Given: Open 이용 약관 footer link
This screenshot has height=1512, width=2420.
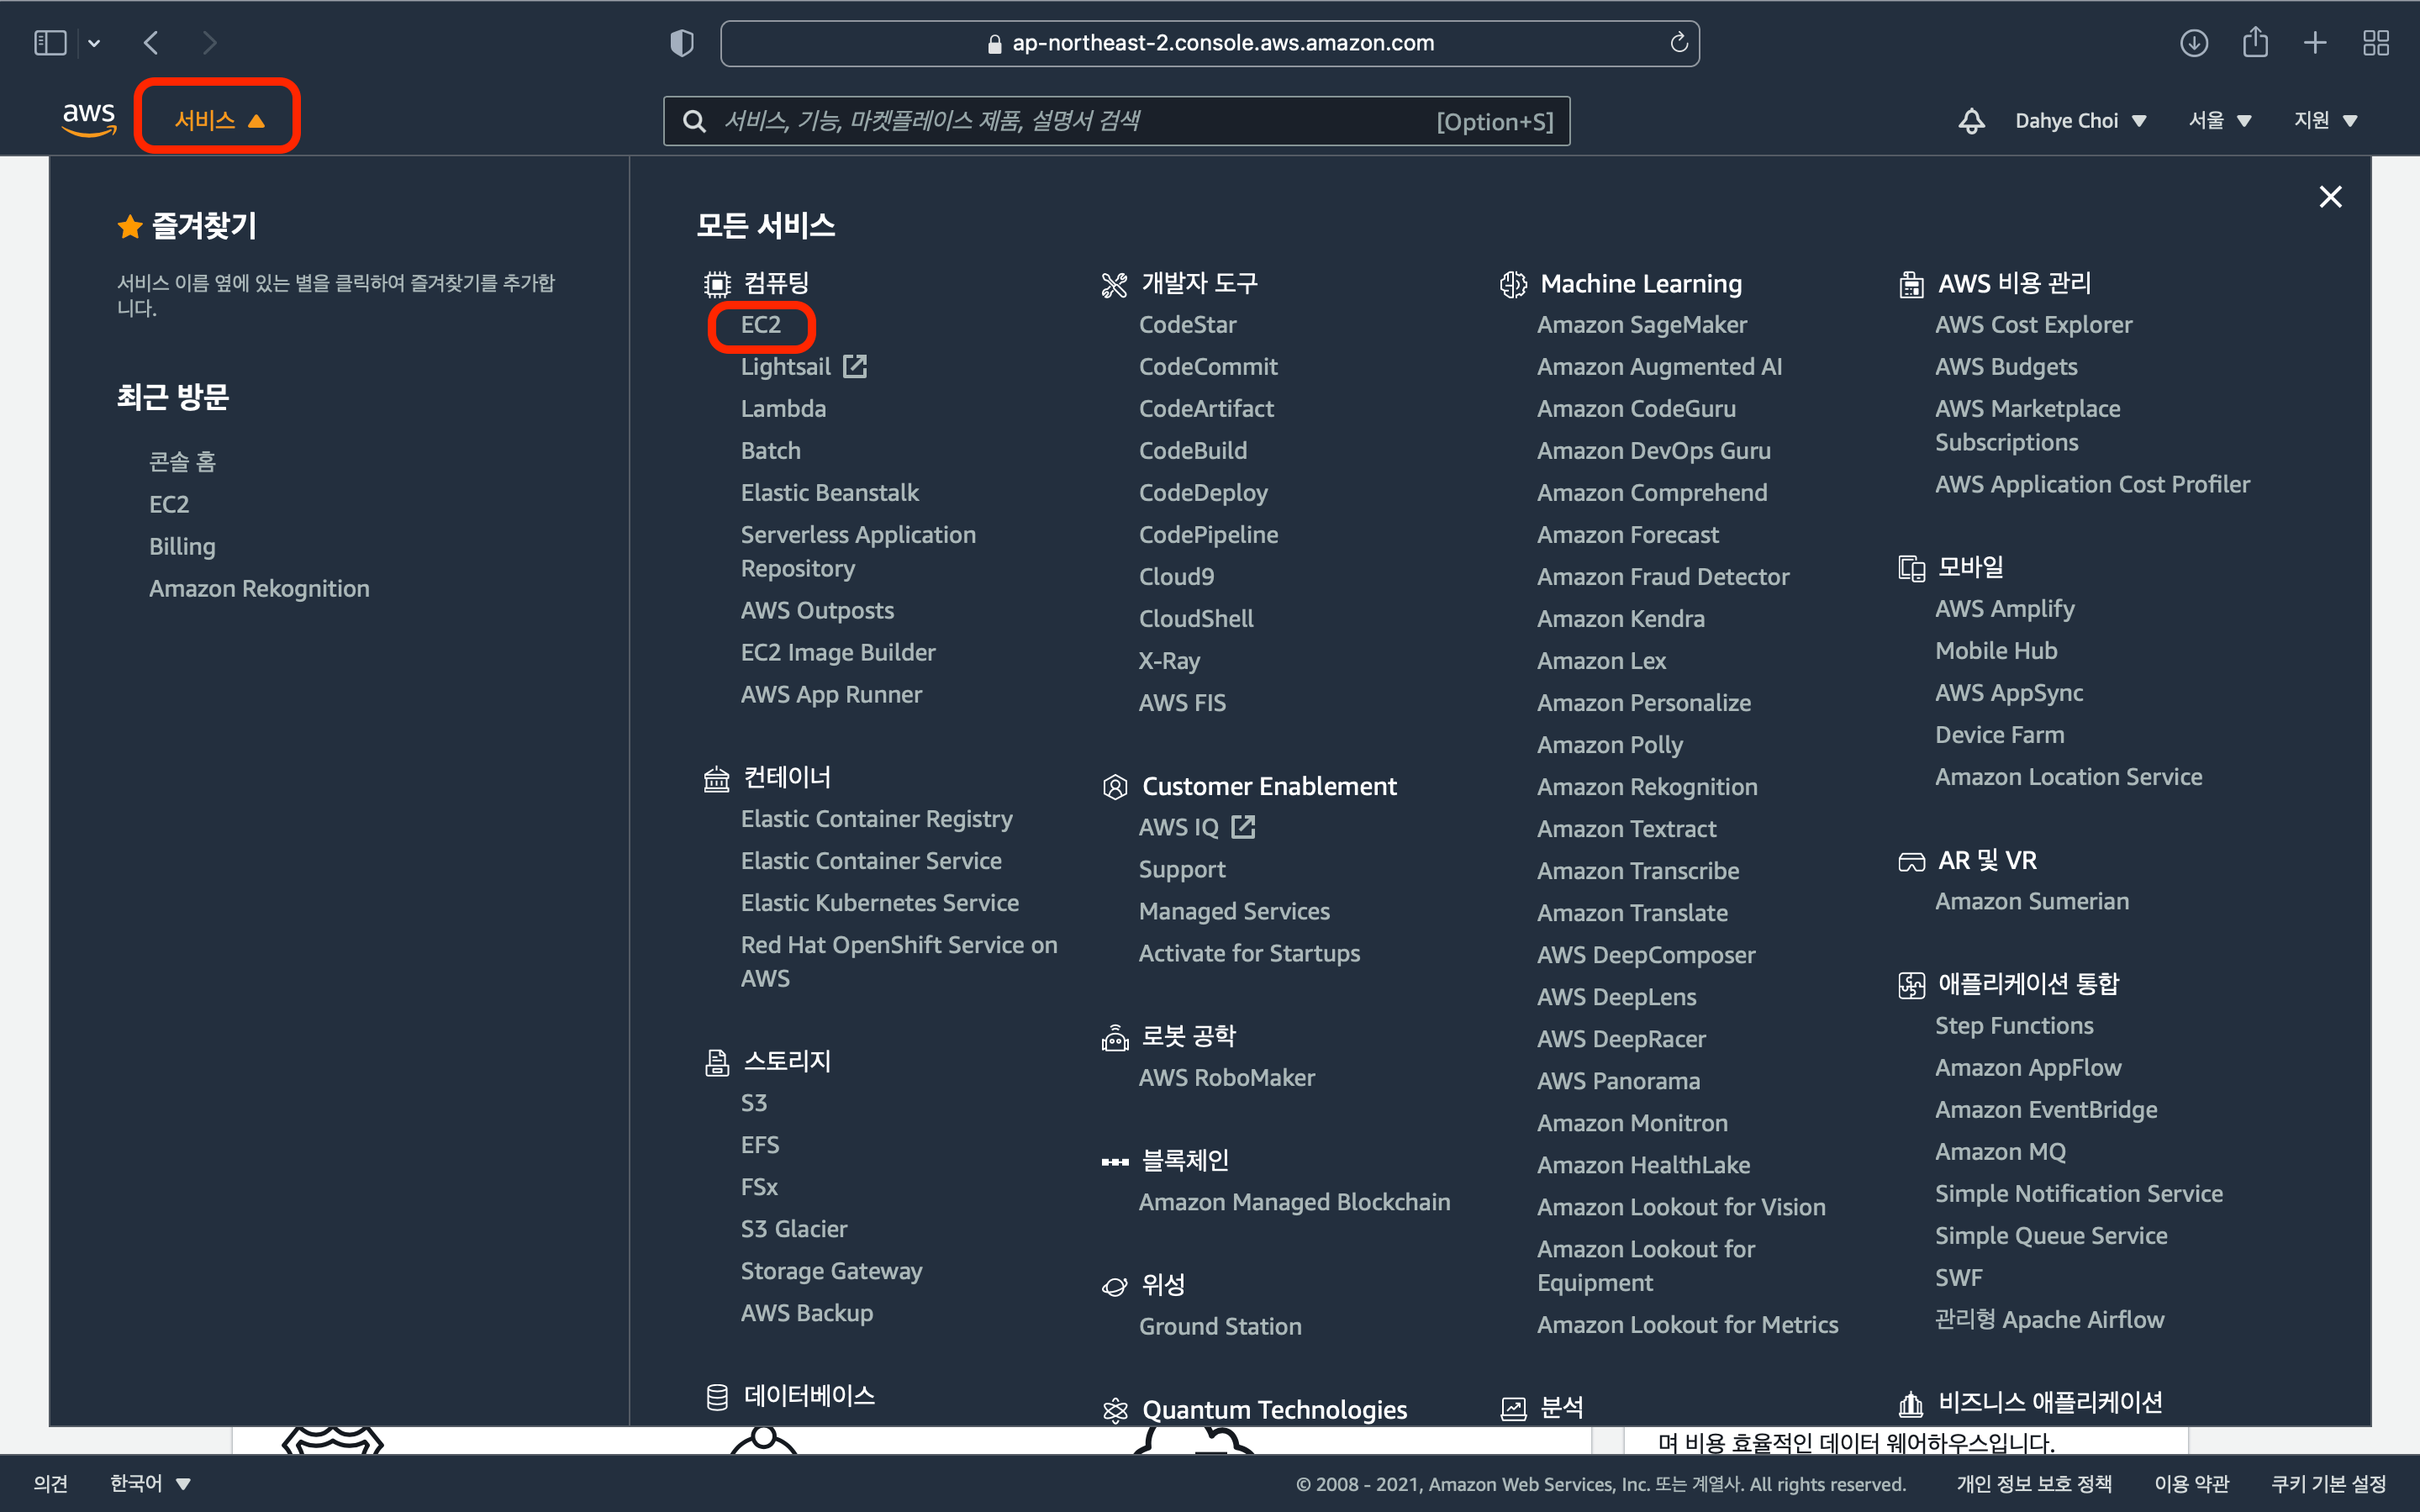Looking at the screenshot, I should [x=2191, y=1483].
